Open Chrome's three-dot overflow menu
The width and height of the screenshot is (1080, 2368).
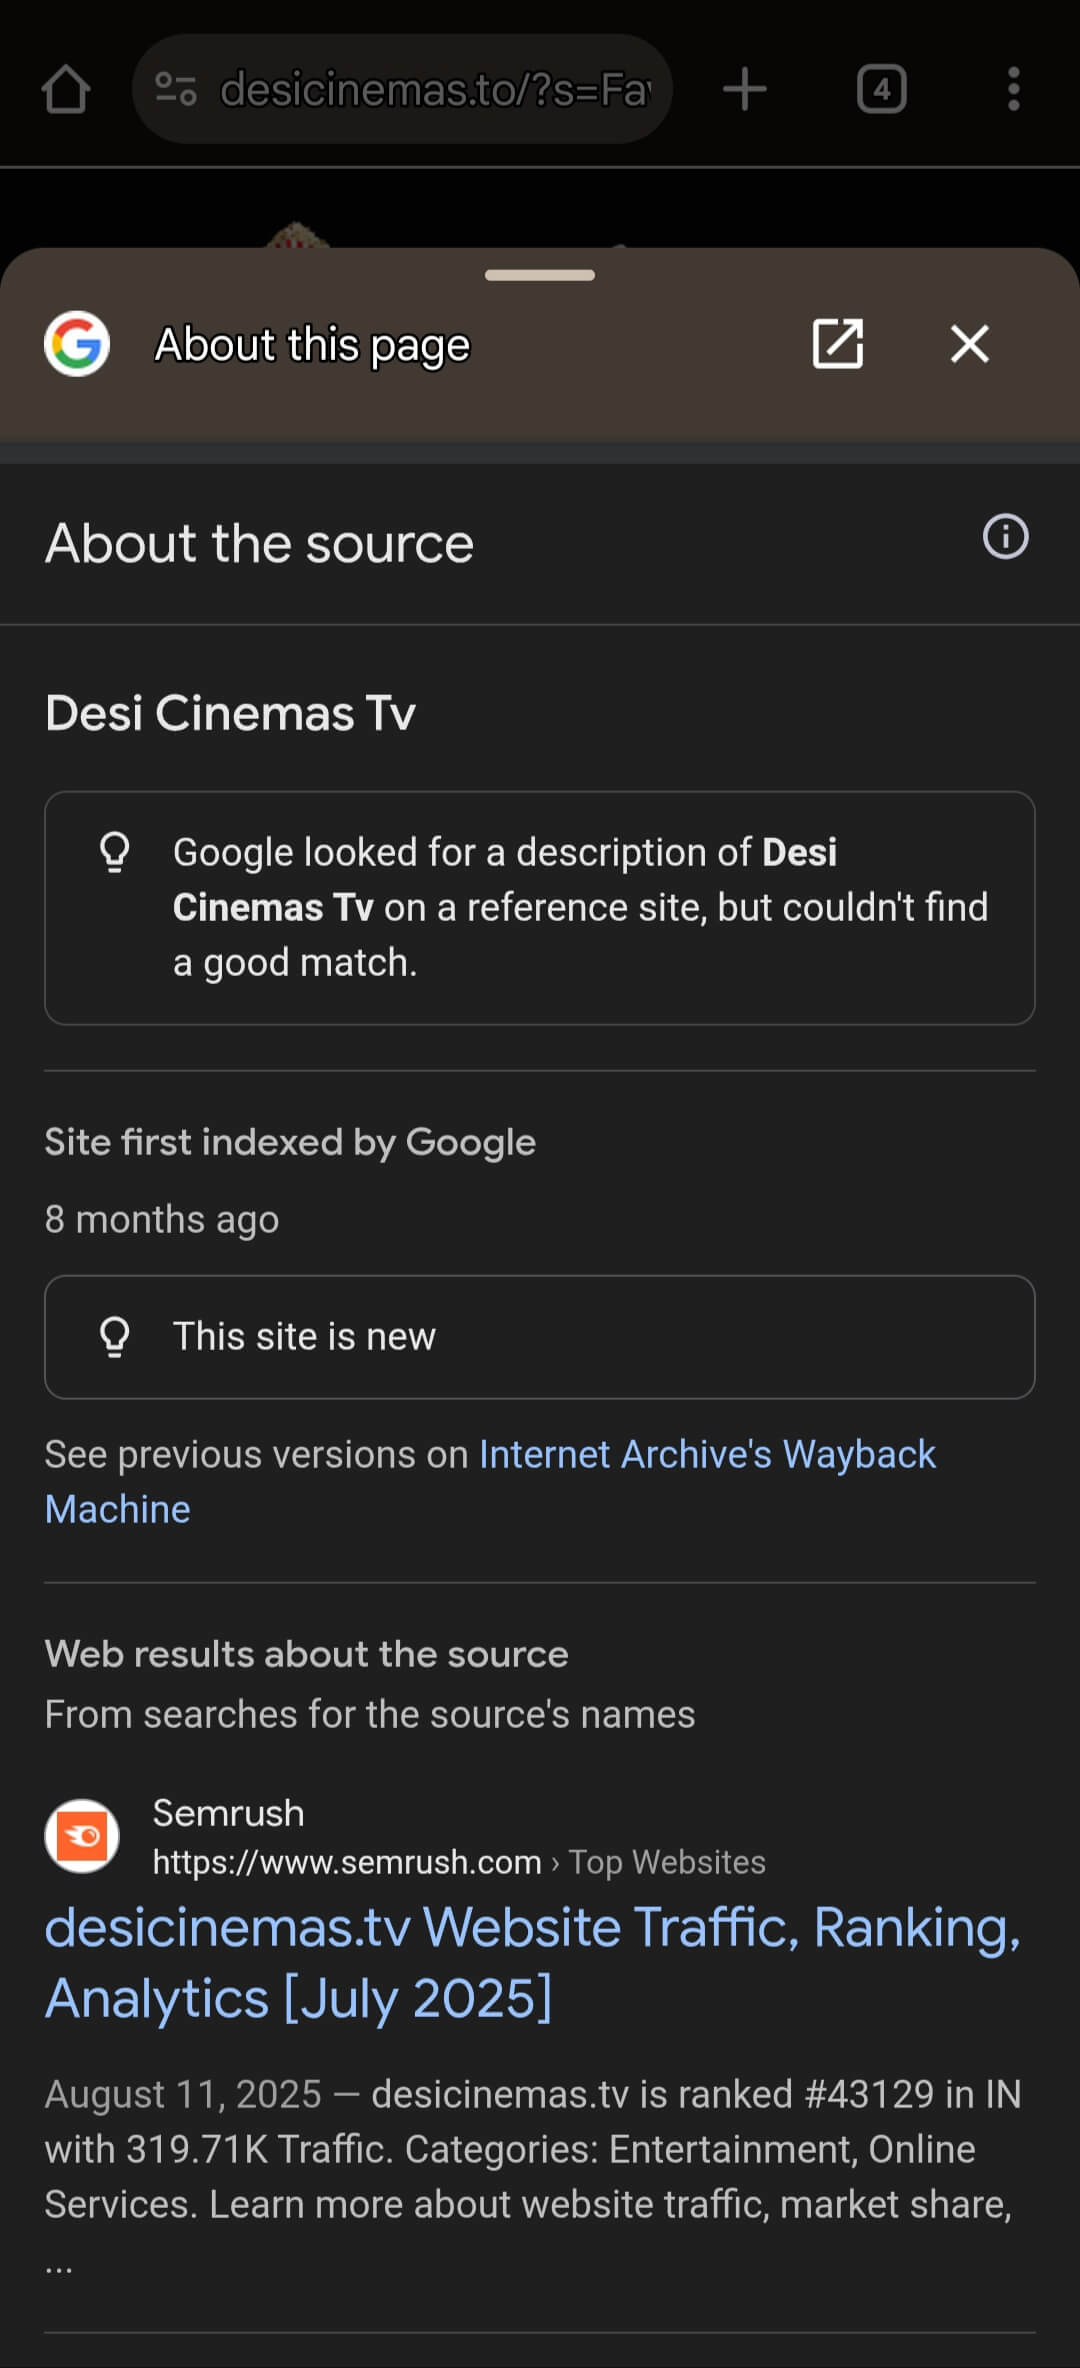pyautogui.click(x=1014, y=89)
